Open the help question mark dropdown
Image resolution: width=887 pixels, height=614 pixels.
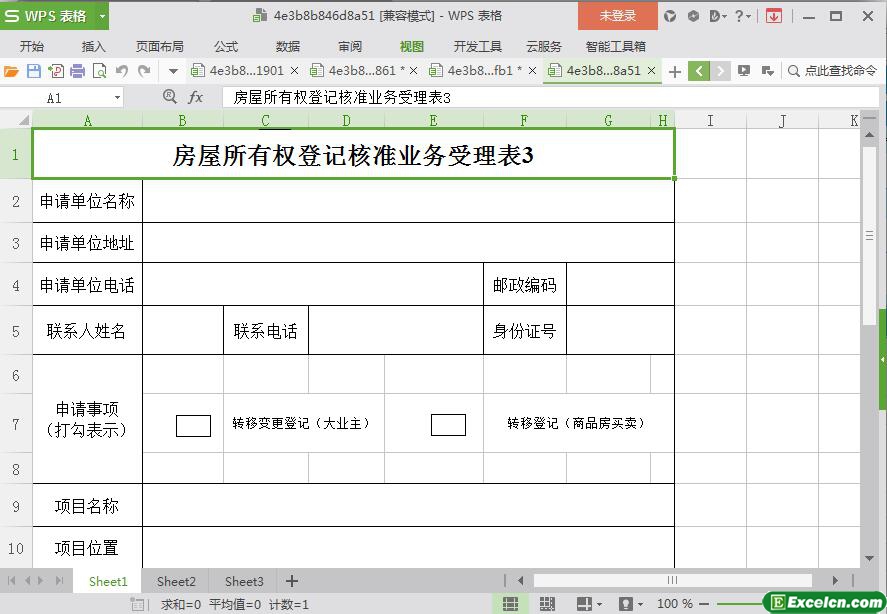(x=742, y=16)
